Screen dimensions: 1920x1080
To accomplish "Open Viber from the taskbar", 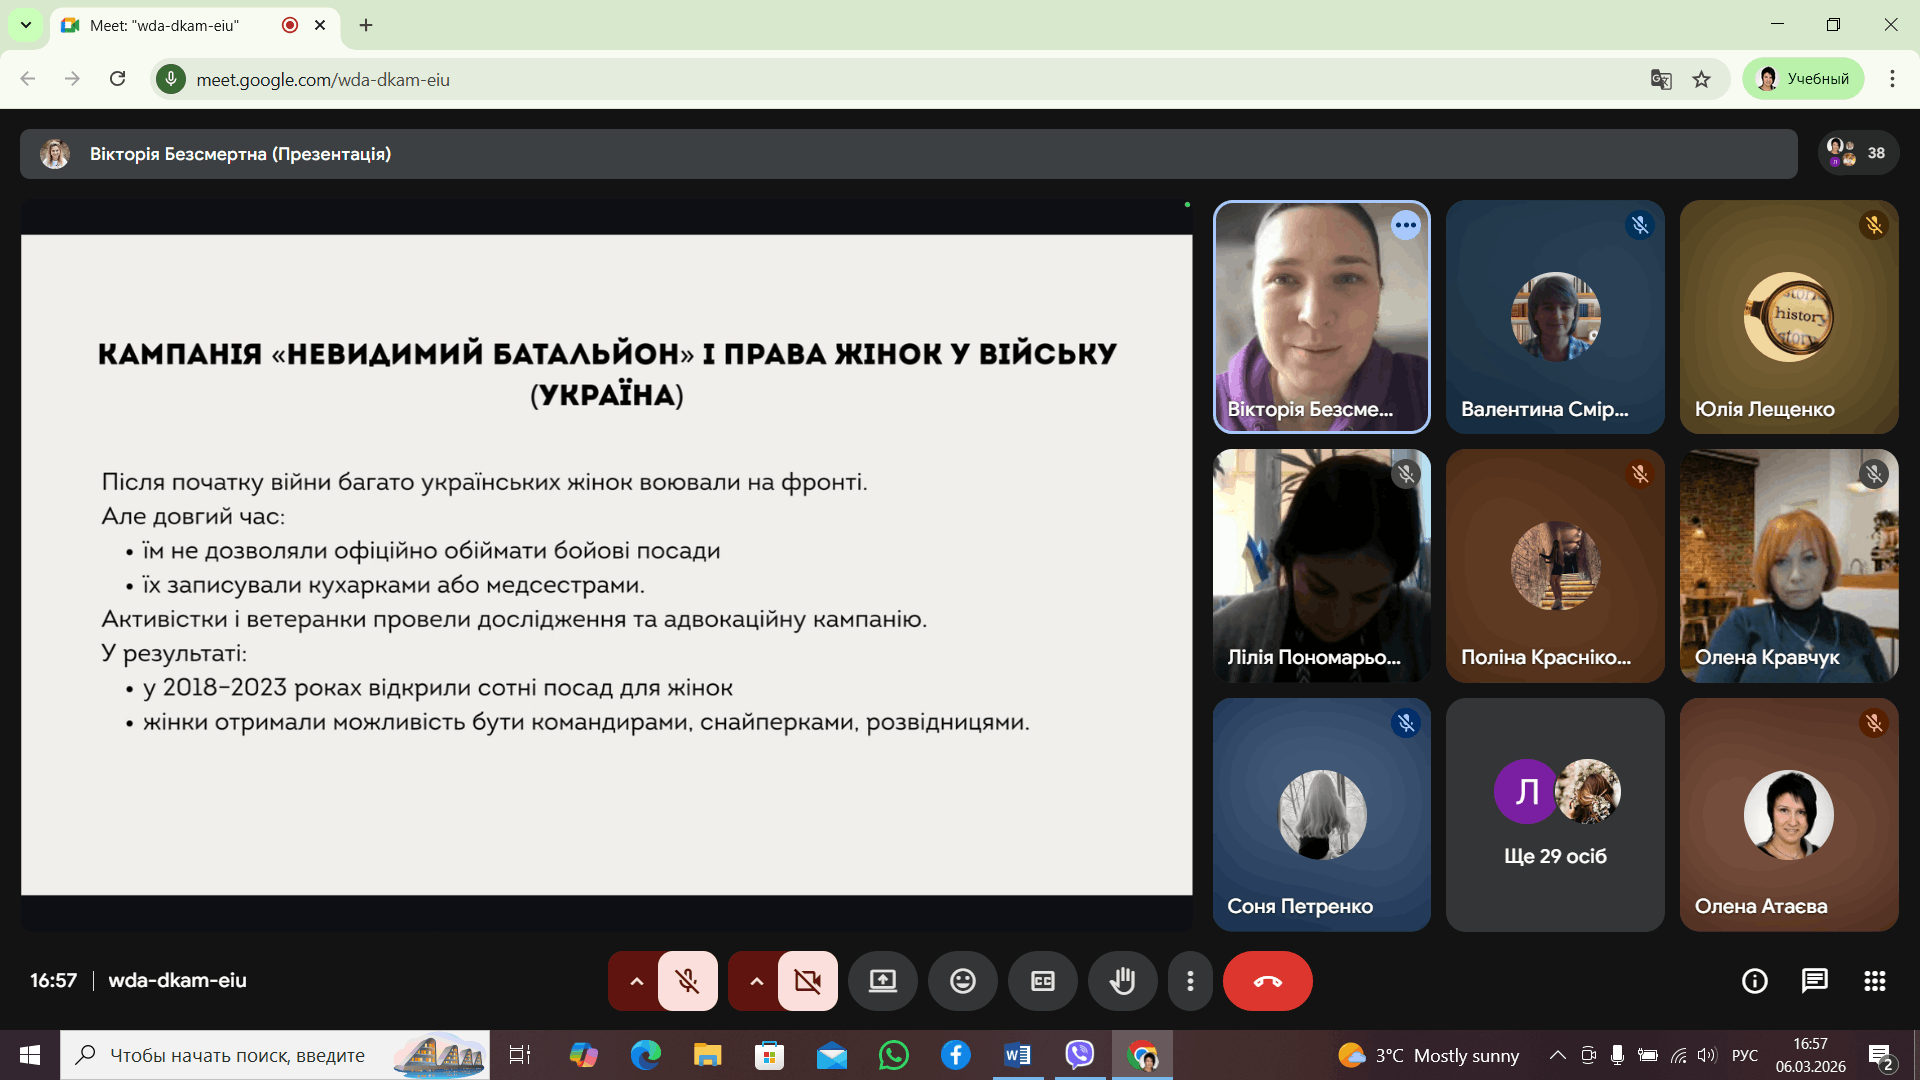I will pyautogui.click(x=1079, y=1054).
